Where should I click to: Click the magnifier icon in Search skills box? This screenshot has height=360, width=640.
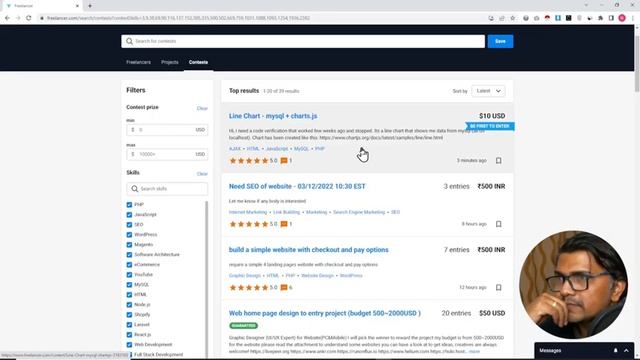tap(135, 189)
